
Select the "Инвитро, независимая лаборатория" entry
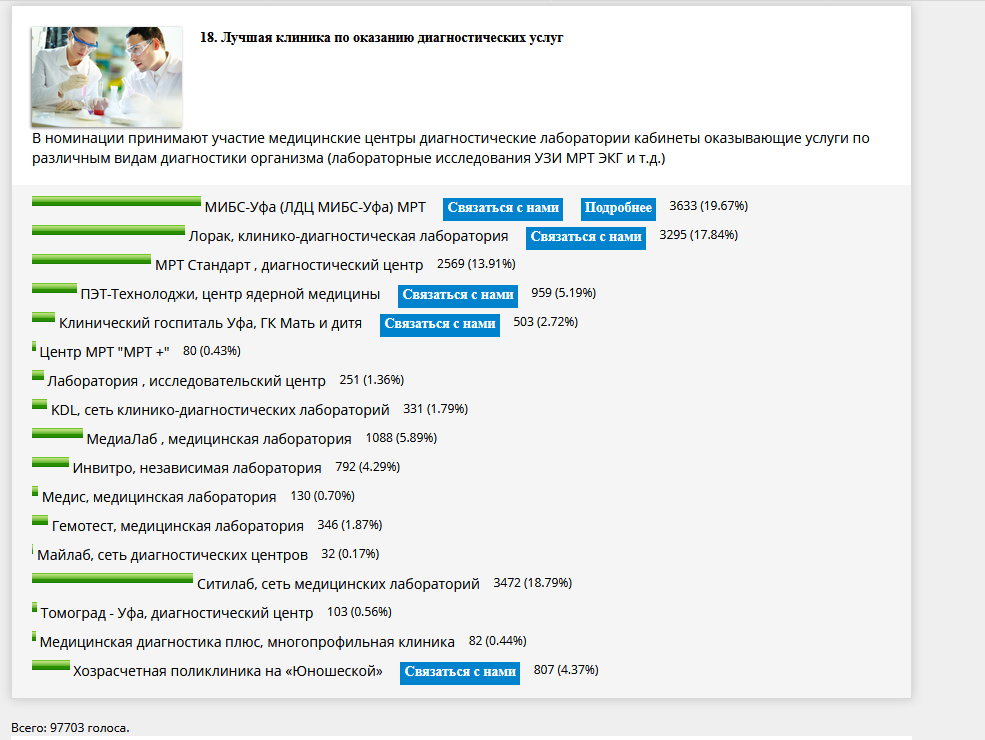[x=197, y=468]
